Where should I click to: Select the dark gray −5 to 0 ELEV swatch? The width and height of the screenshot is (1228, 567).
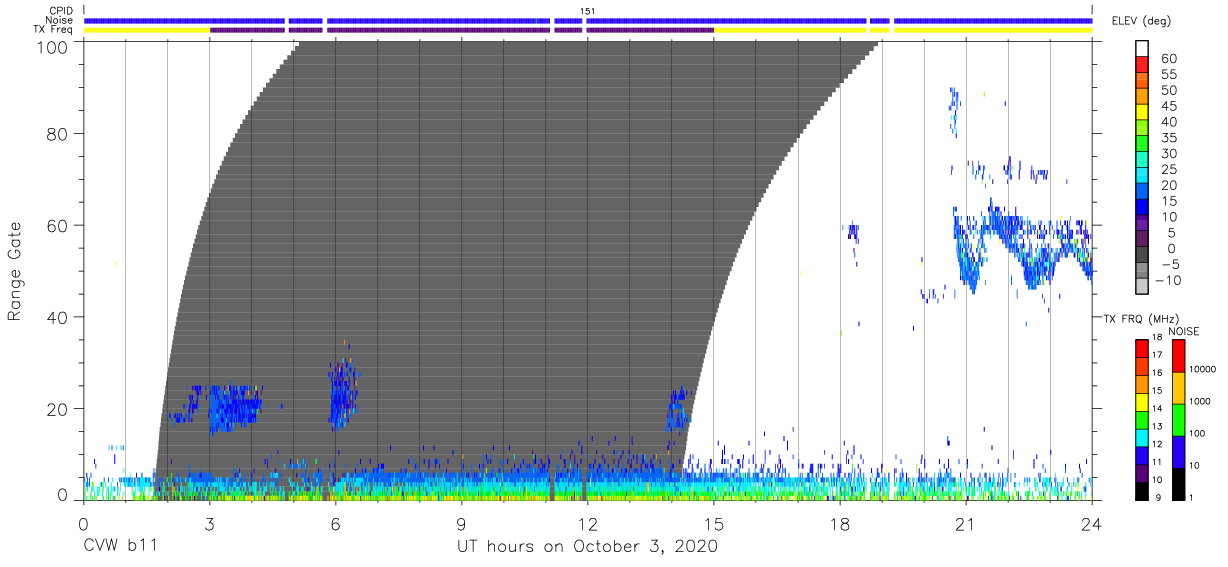point(1142,256)
